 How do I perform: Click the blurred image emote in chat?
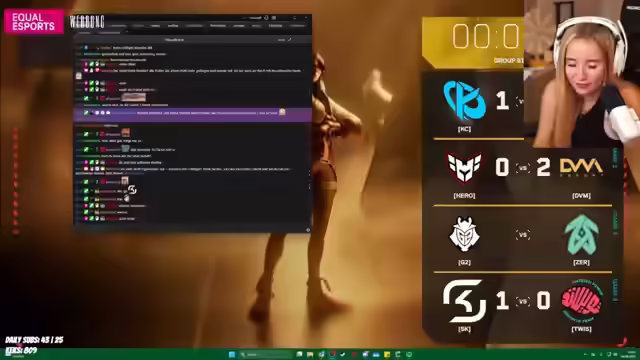pos(133,97)
